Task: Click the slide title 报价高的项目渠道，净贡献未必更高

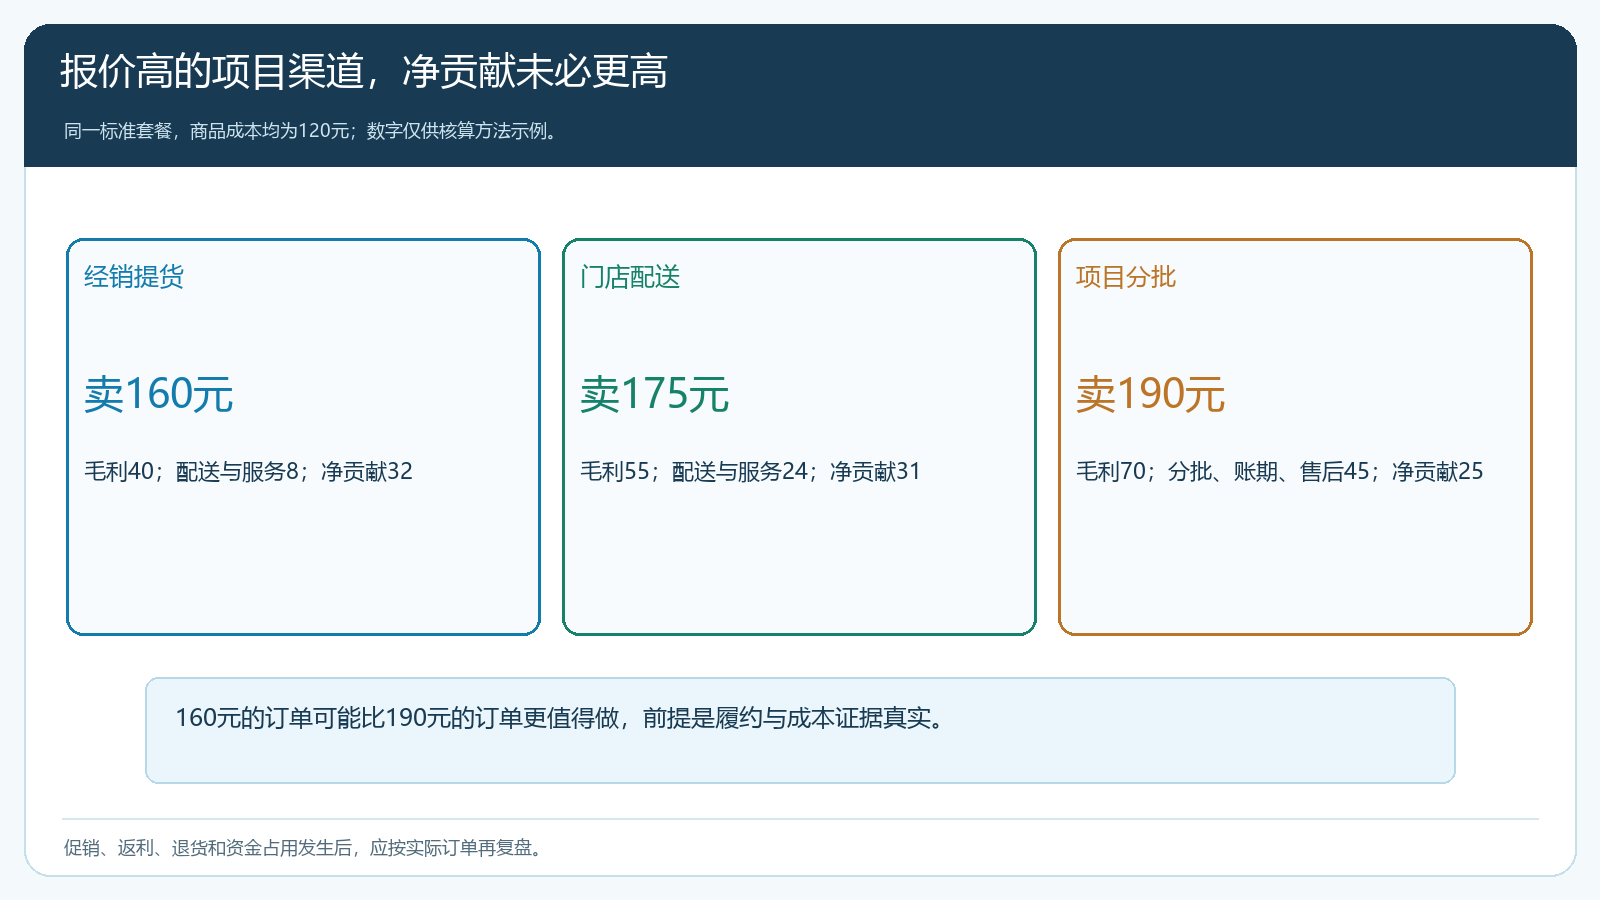Action: 364,72
